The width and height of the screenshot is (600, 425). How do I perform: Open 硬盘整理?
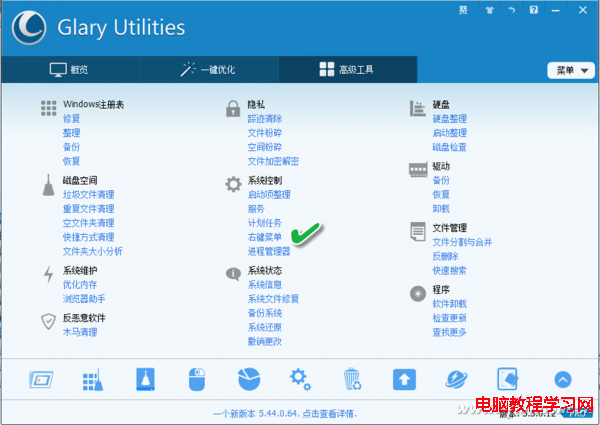pyautogui.click(x=450, y=119)
